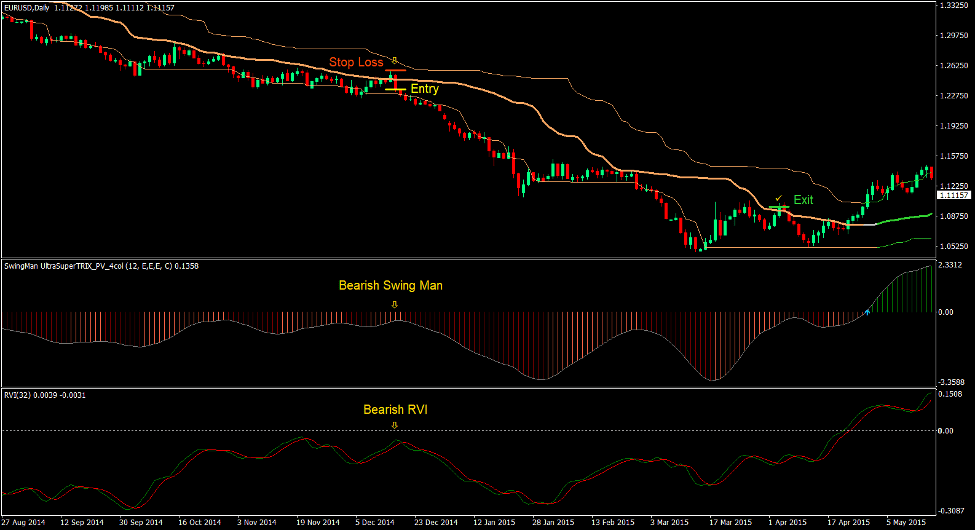Image resolution: width=977 pixels, height=531 pixels.
Task: Click the 0.1508 RVI scale value
Action: tap(950, 394)
